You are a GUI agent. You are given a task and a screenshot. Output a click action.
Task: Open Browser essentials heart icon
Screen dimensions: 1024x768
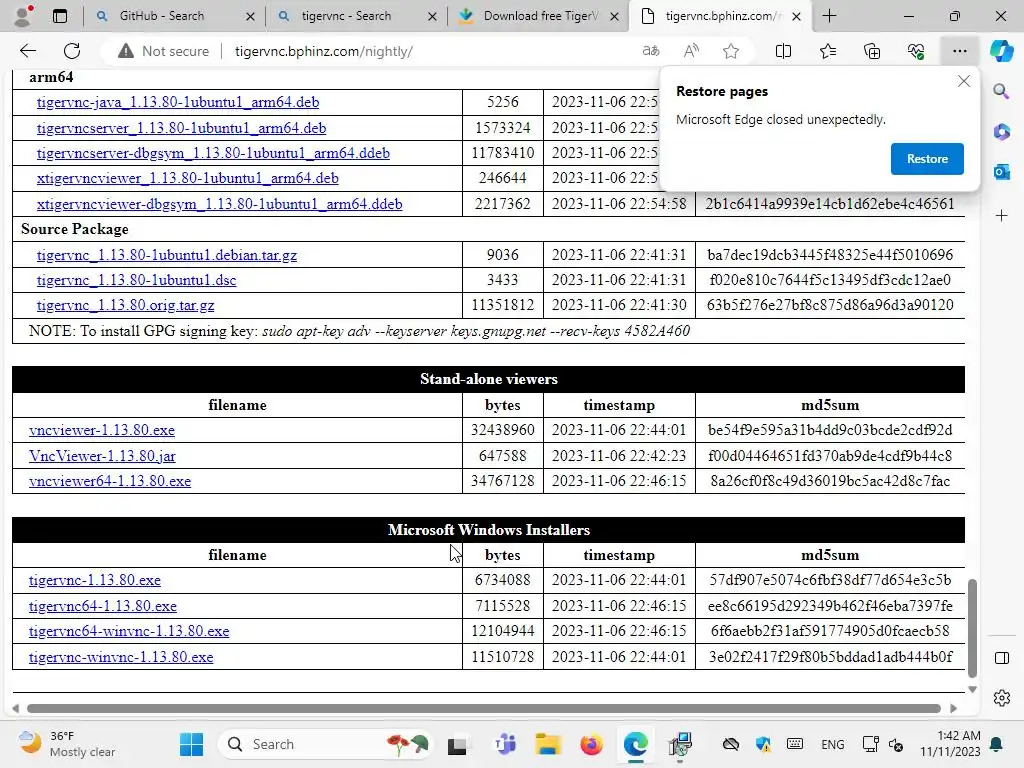click(x=916, y=51)
